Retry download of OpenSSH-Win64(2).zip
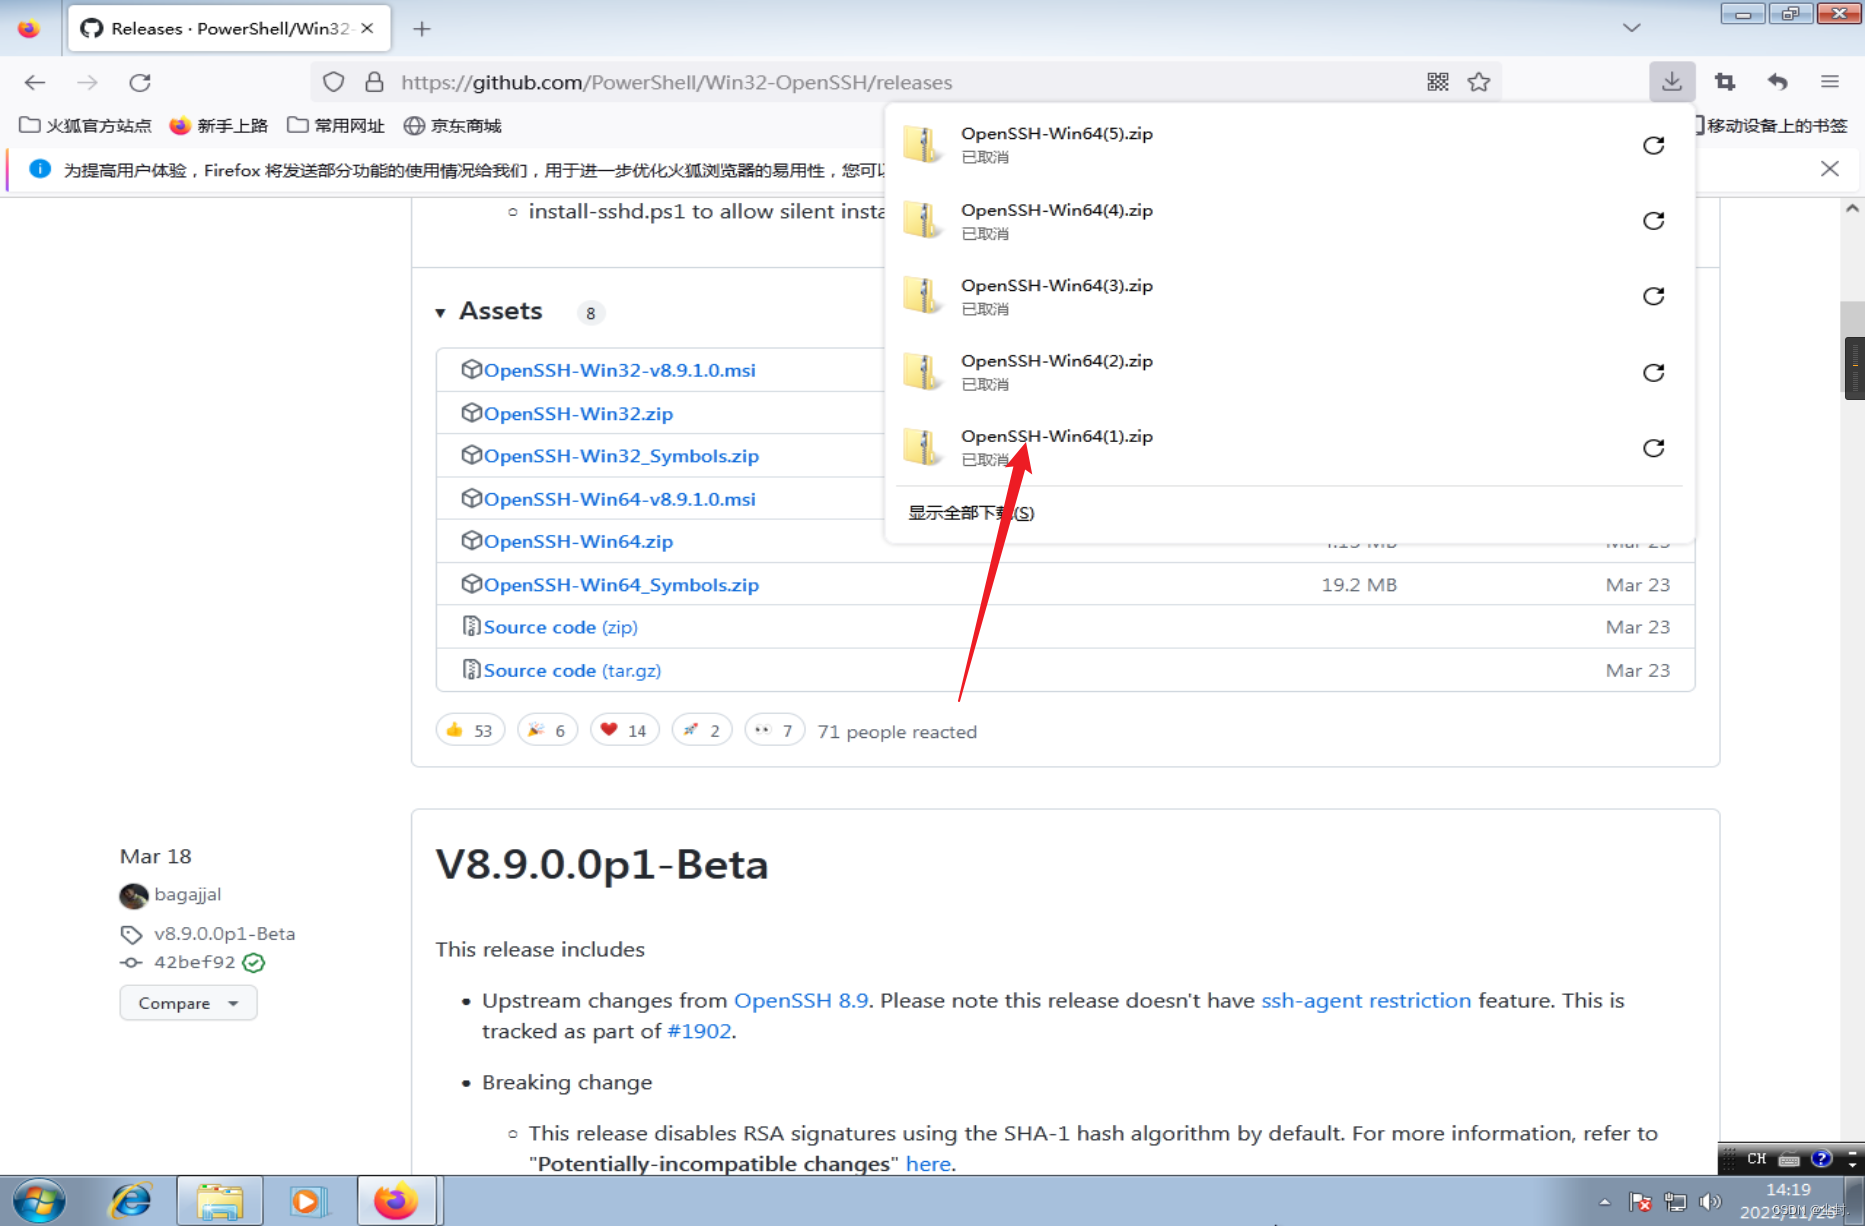 coord(1654,372)
